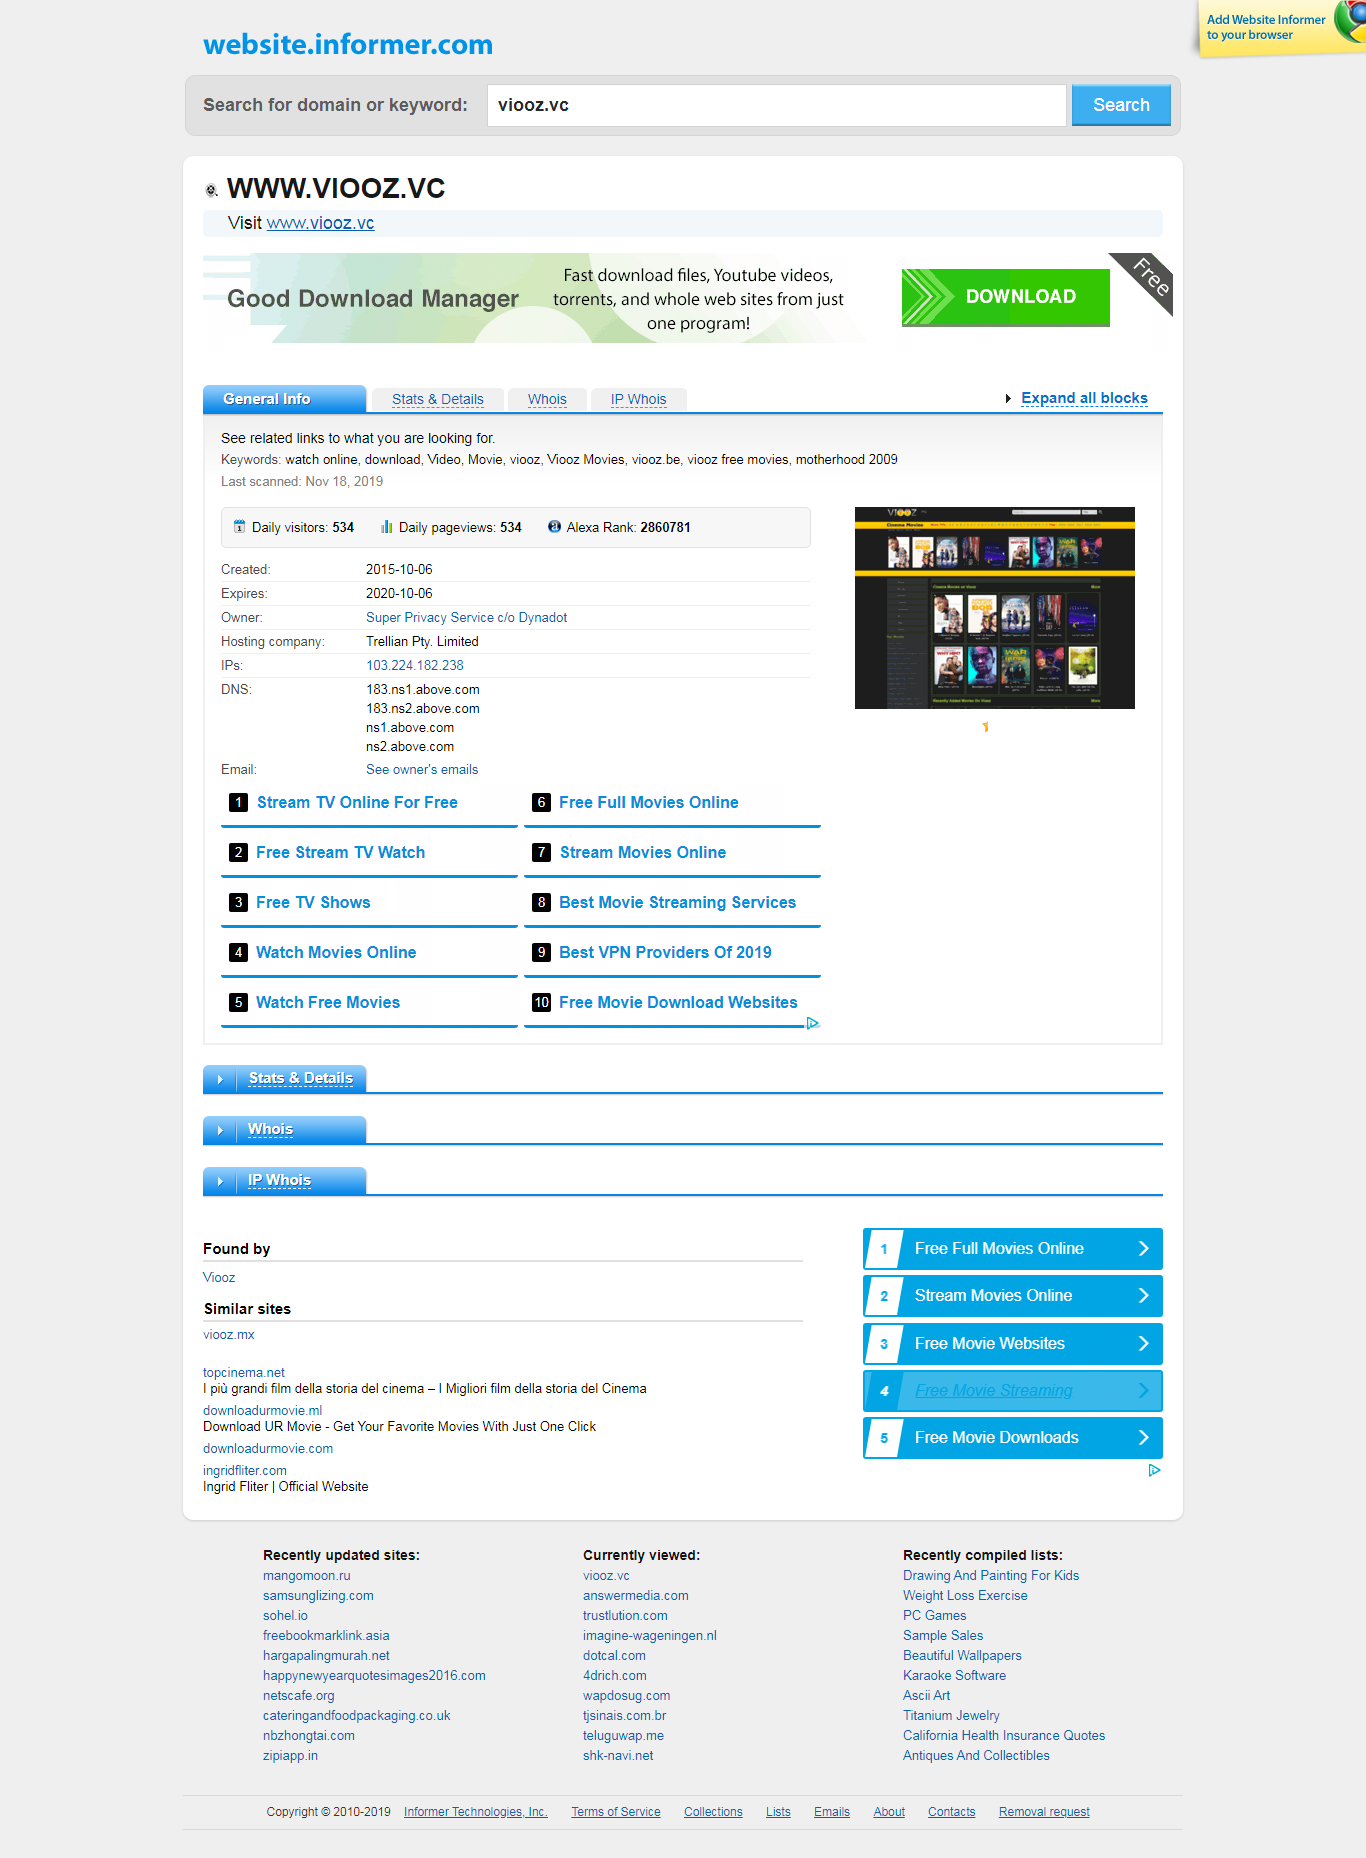This screenshot has width=1366, height=1858.
Task: Open Informer Technologies, Inc. footer link
Action: 476,1811
